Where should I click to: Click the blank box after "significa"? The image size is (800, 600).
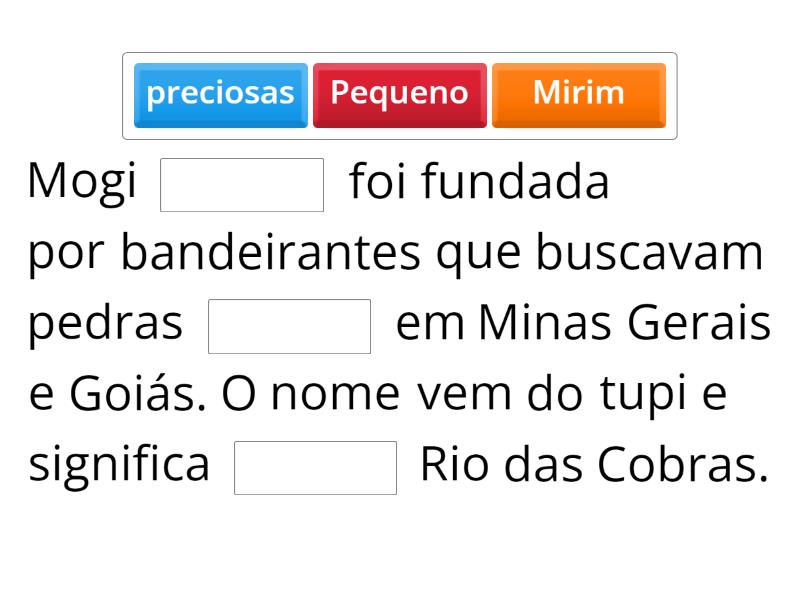(x=315, y=468)
